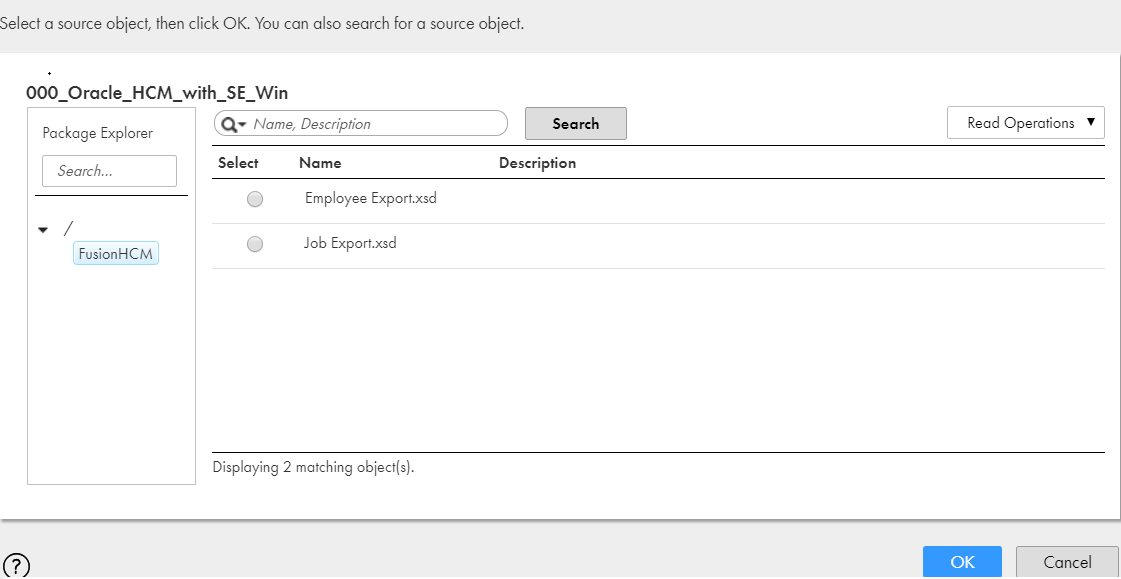Screen dimensions: 1121x579
Task: Focus the Name, Description search field
Action: [x=360, y=124]
